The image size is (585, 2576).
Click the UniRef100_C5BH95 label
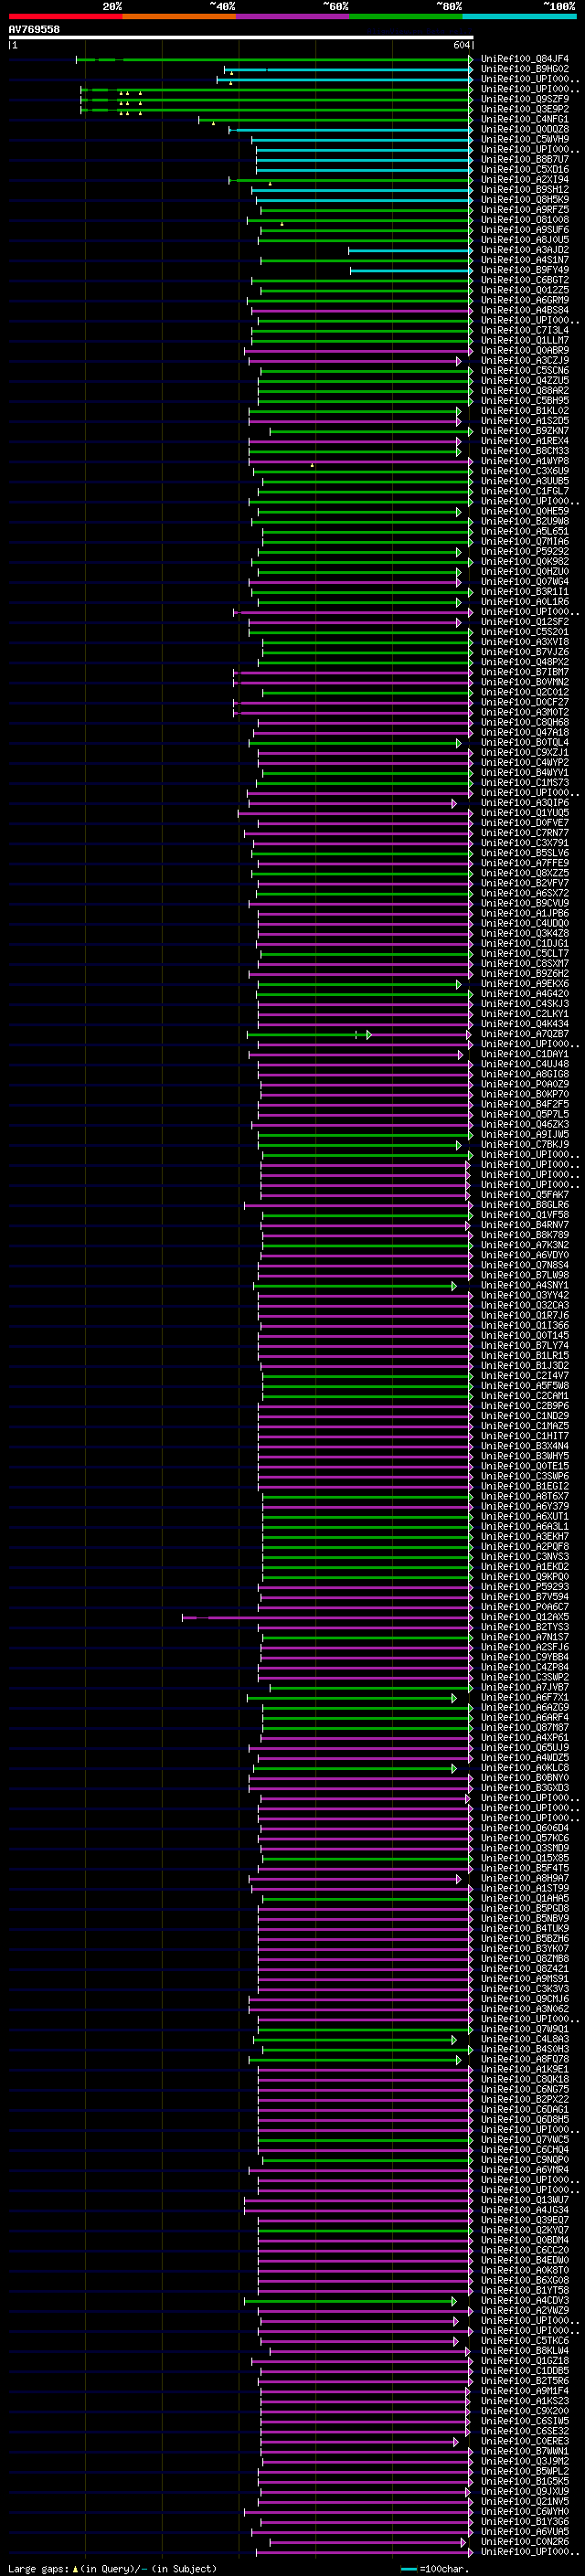click(x=525, y=401)
